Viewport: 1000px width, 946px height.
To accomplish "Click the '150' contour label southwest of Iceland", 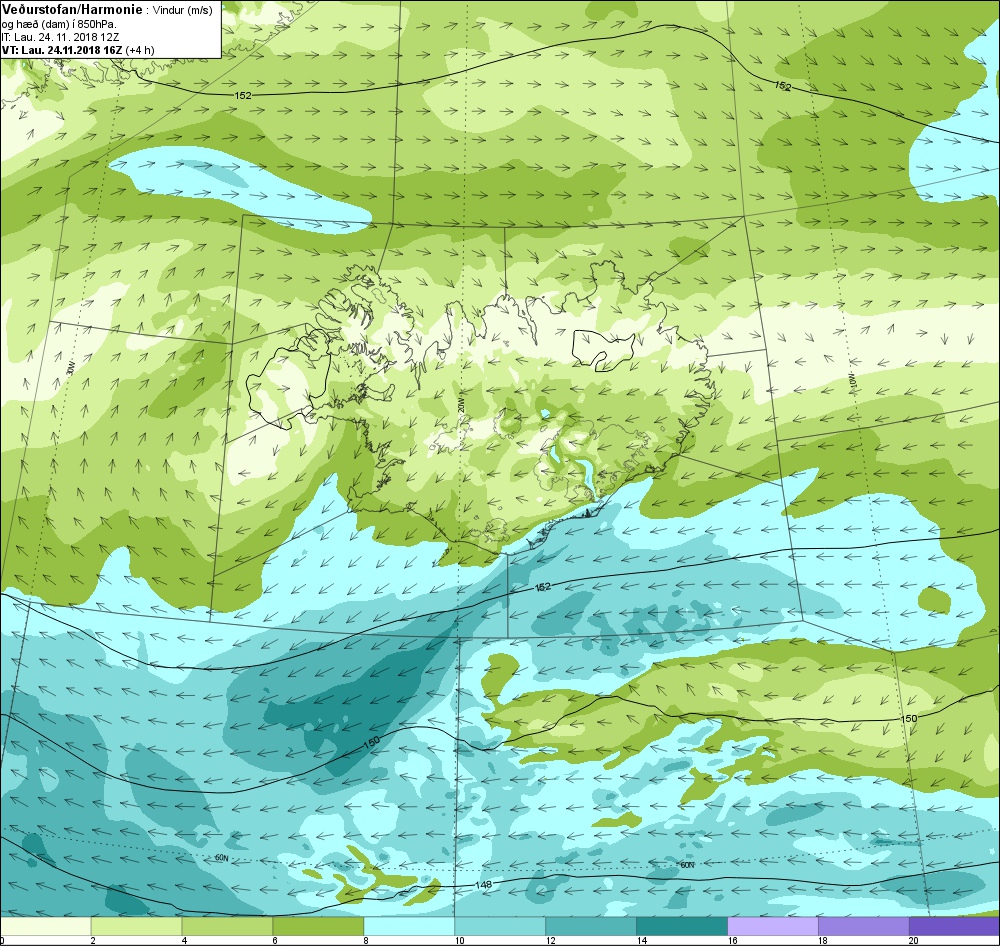I will click(x=372, y=742).
